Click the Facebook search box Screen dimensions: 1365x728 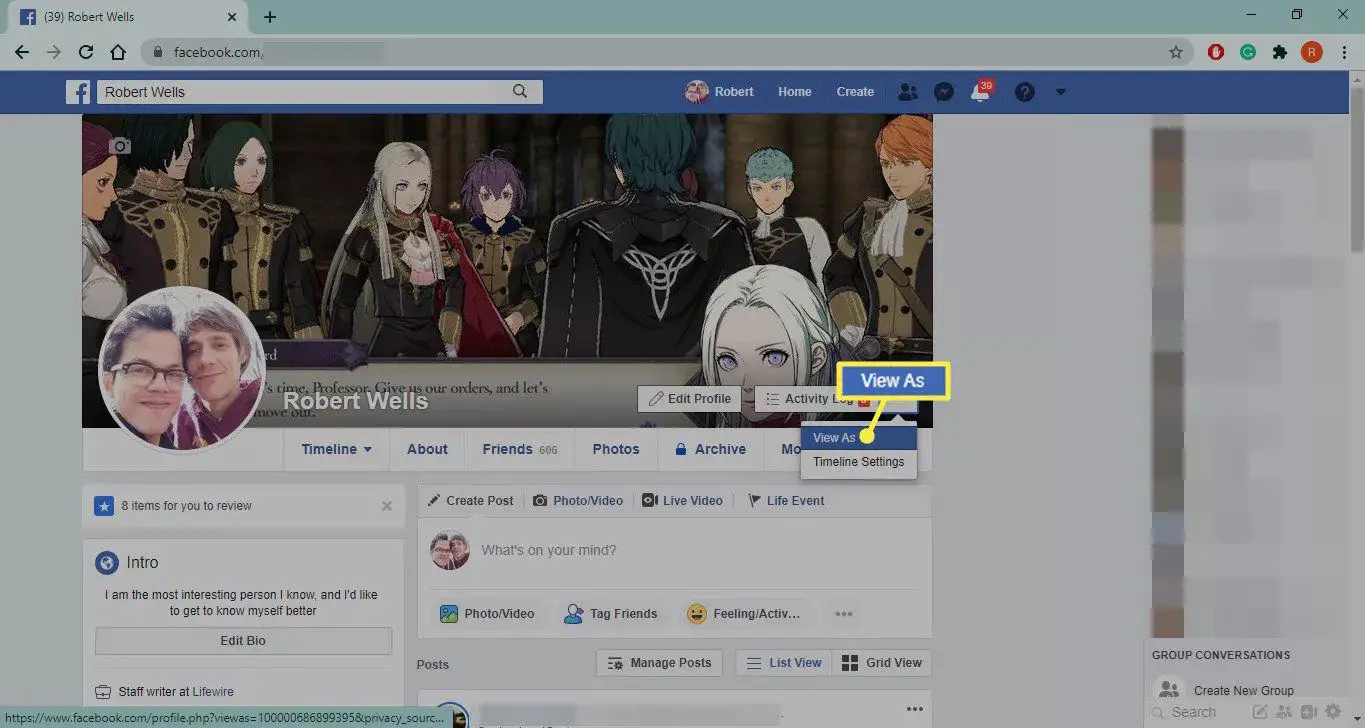click(x=320, y=92)
